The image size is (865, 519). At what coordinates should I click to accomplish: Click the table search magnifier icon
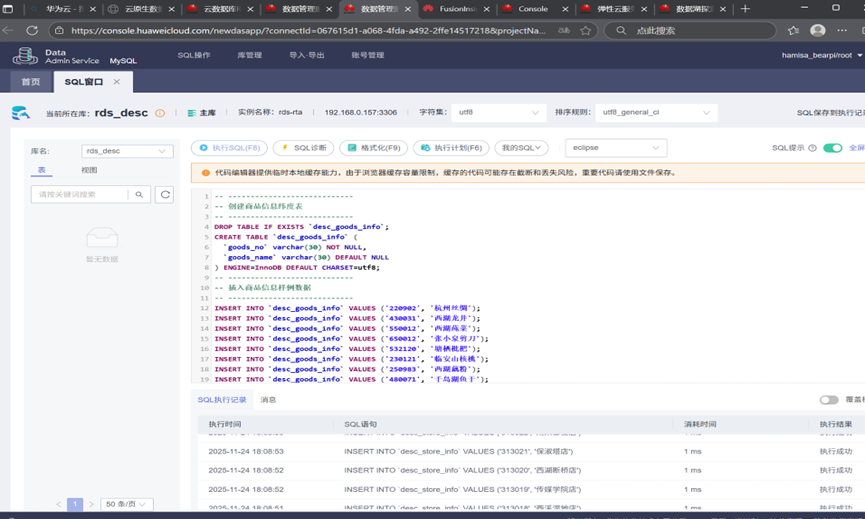click(139, 195)
